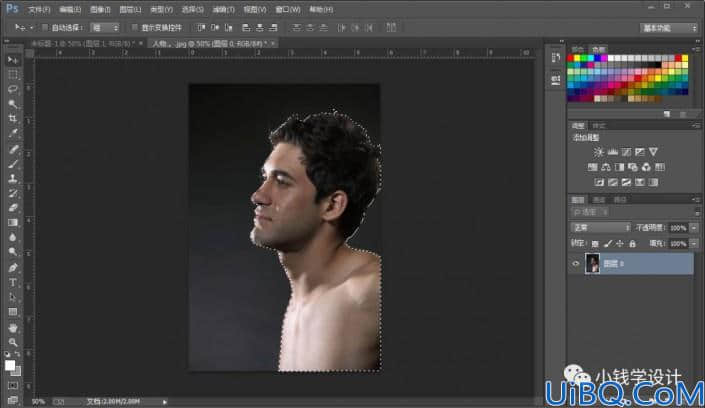The height and width of the screenshot is (408, 705).
Task: Add a Vibrance adjustment
Action: pos(653,152)
